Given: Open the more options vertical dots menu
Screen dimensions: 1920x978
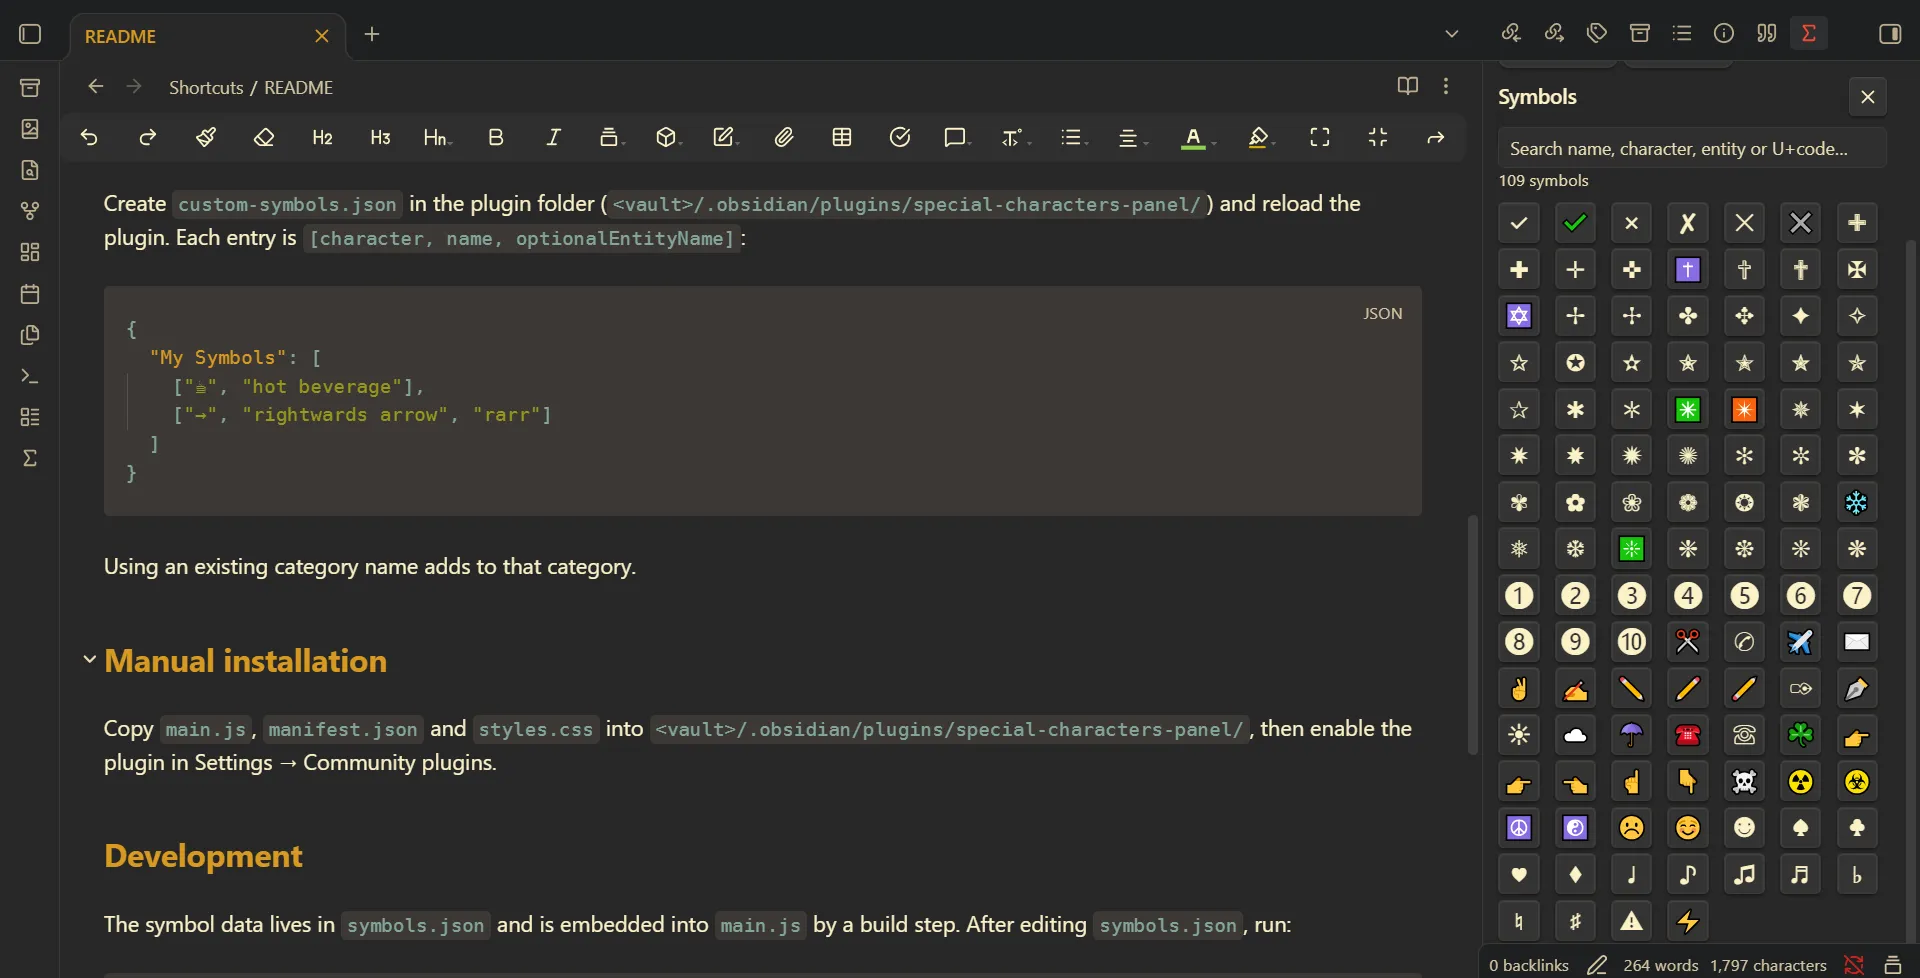Looking at the screenshot, I should [x=1446, y=86].
